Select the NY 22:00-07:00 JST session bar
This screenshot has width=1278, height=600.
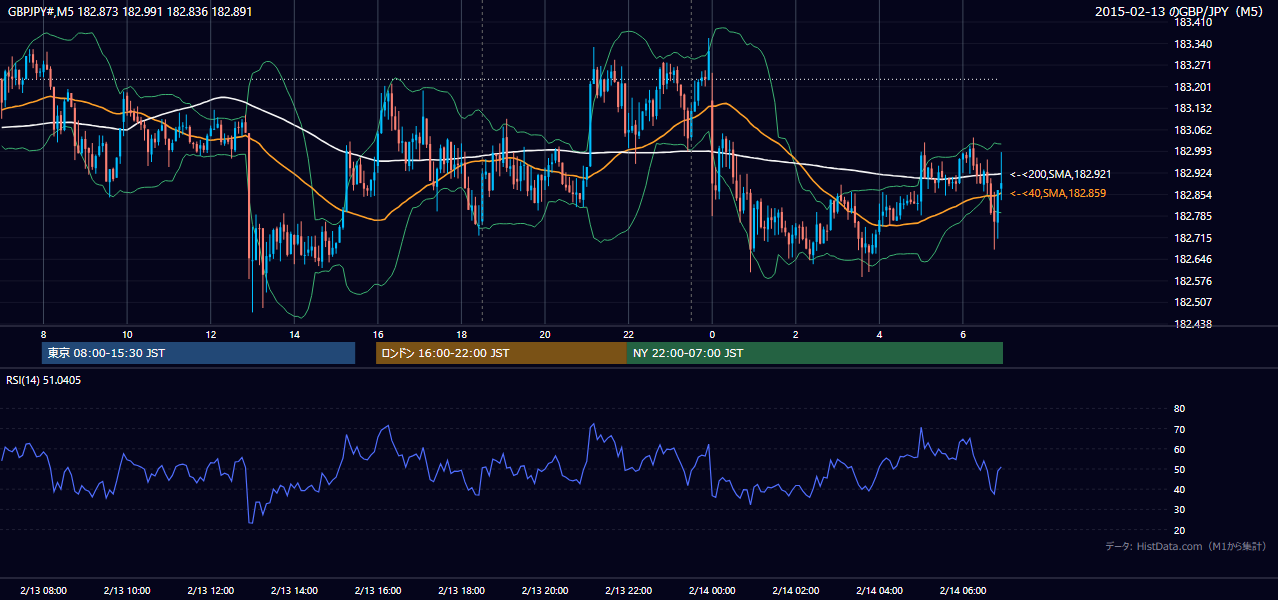(x=815, y=353)
